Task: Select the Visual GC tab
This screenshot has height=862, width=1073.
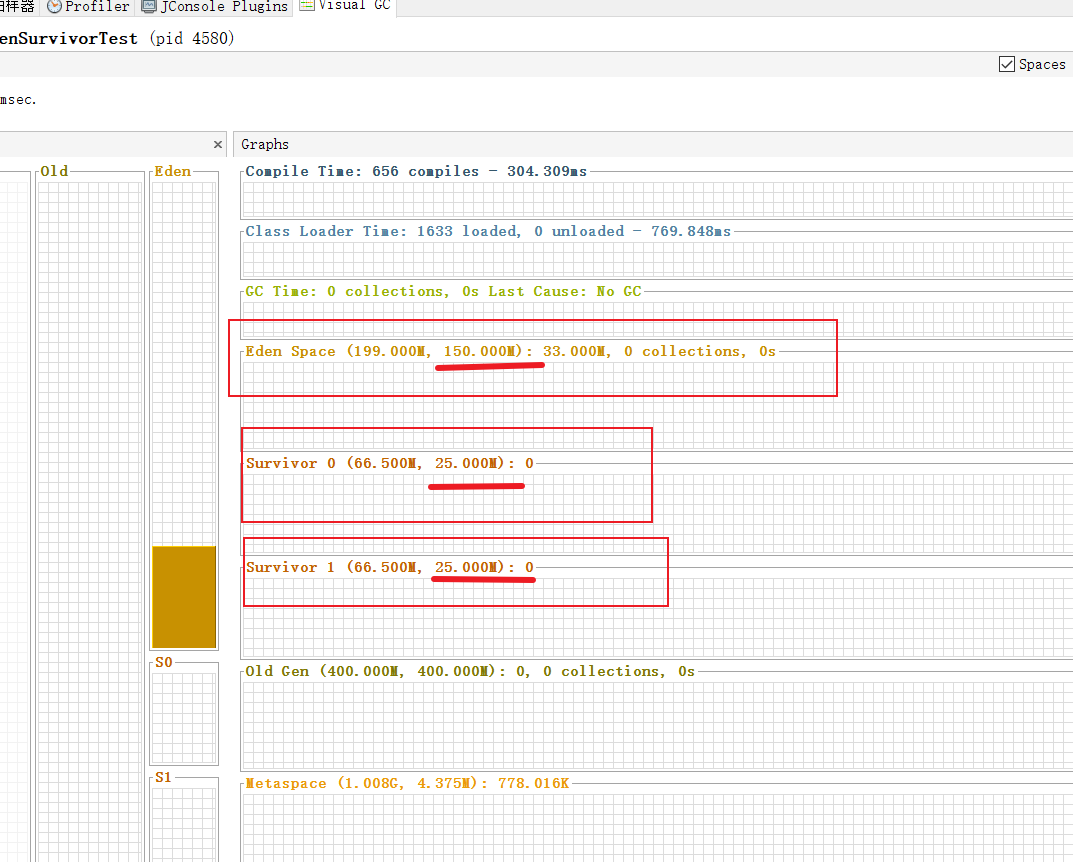Action: click(345, 6)
